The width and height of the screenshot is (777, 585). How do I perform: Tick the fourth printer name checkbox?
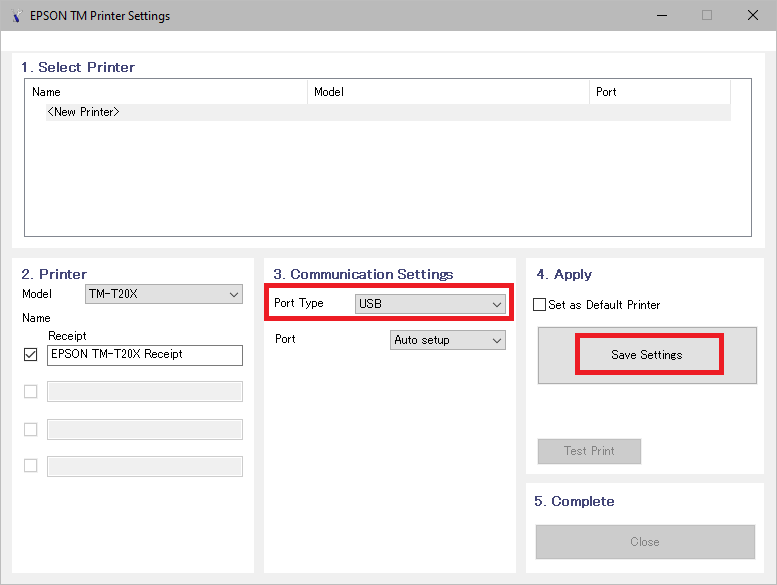pyautogui.click(x=31, y=466)
